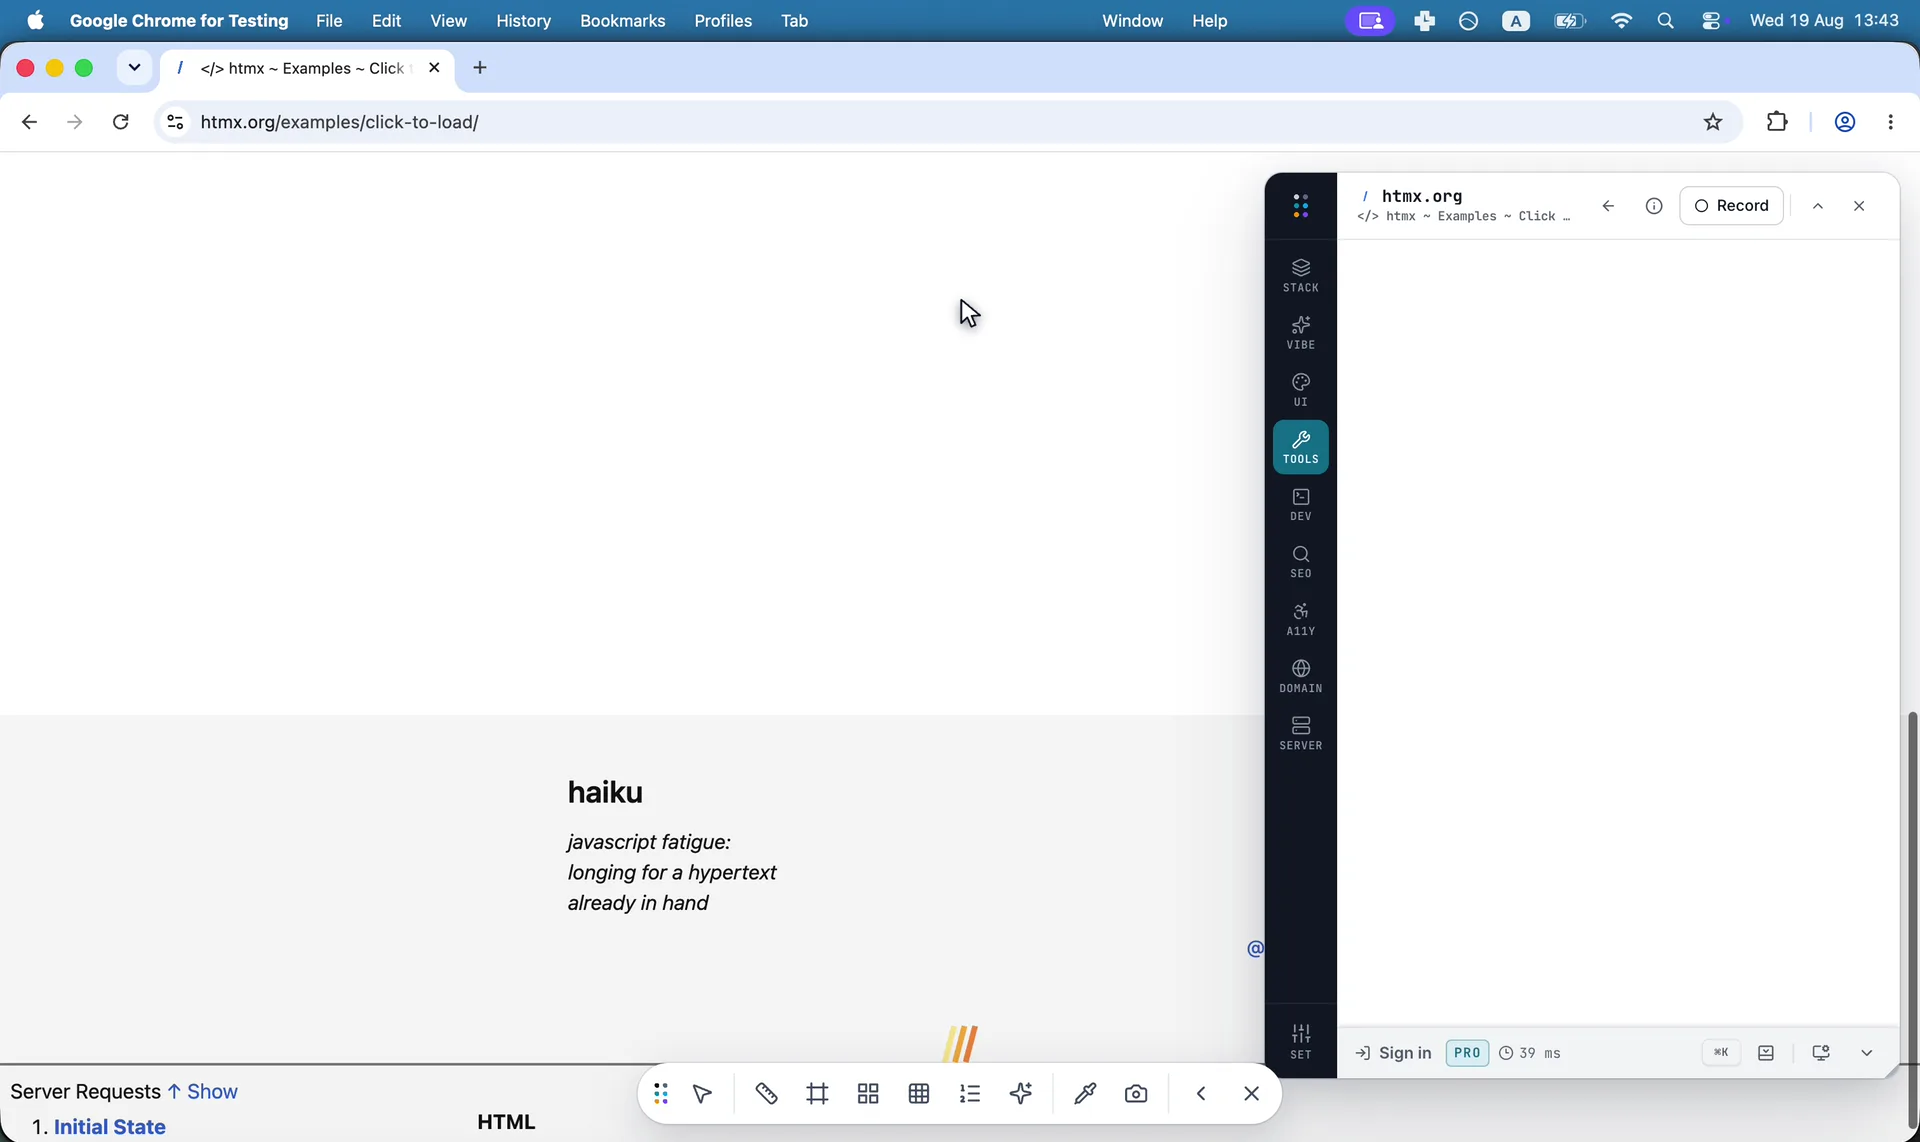Open the monitor display settings icon
The image size is (1920, 1142).
(x=1821, y=1053)
